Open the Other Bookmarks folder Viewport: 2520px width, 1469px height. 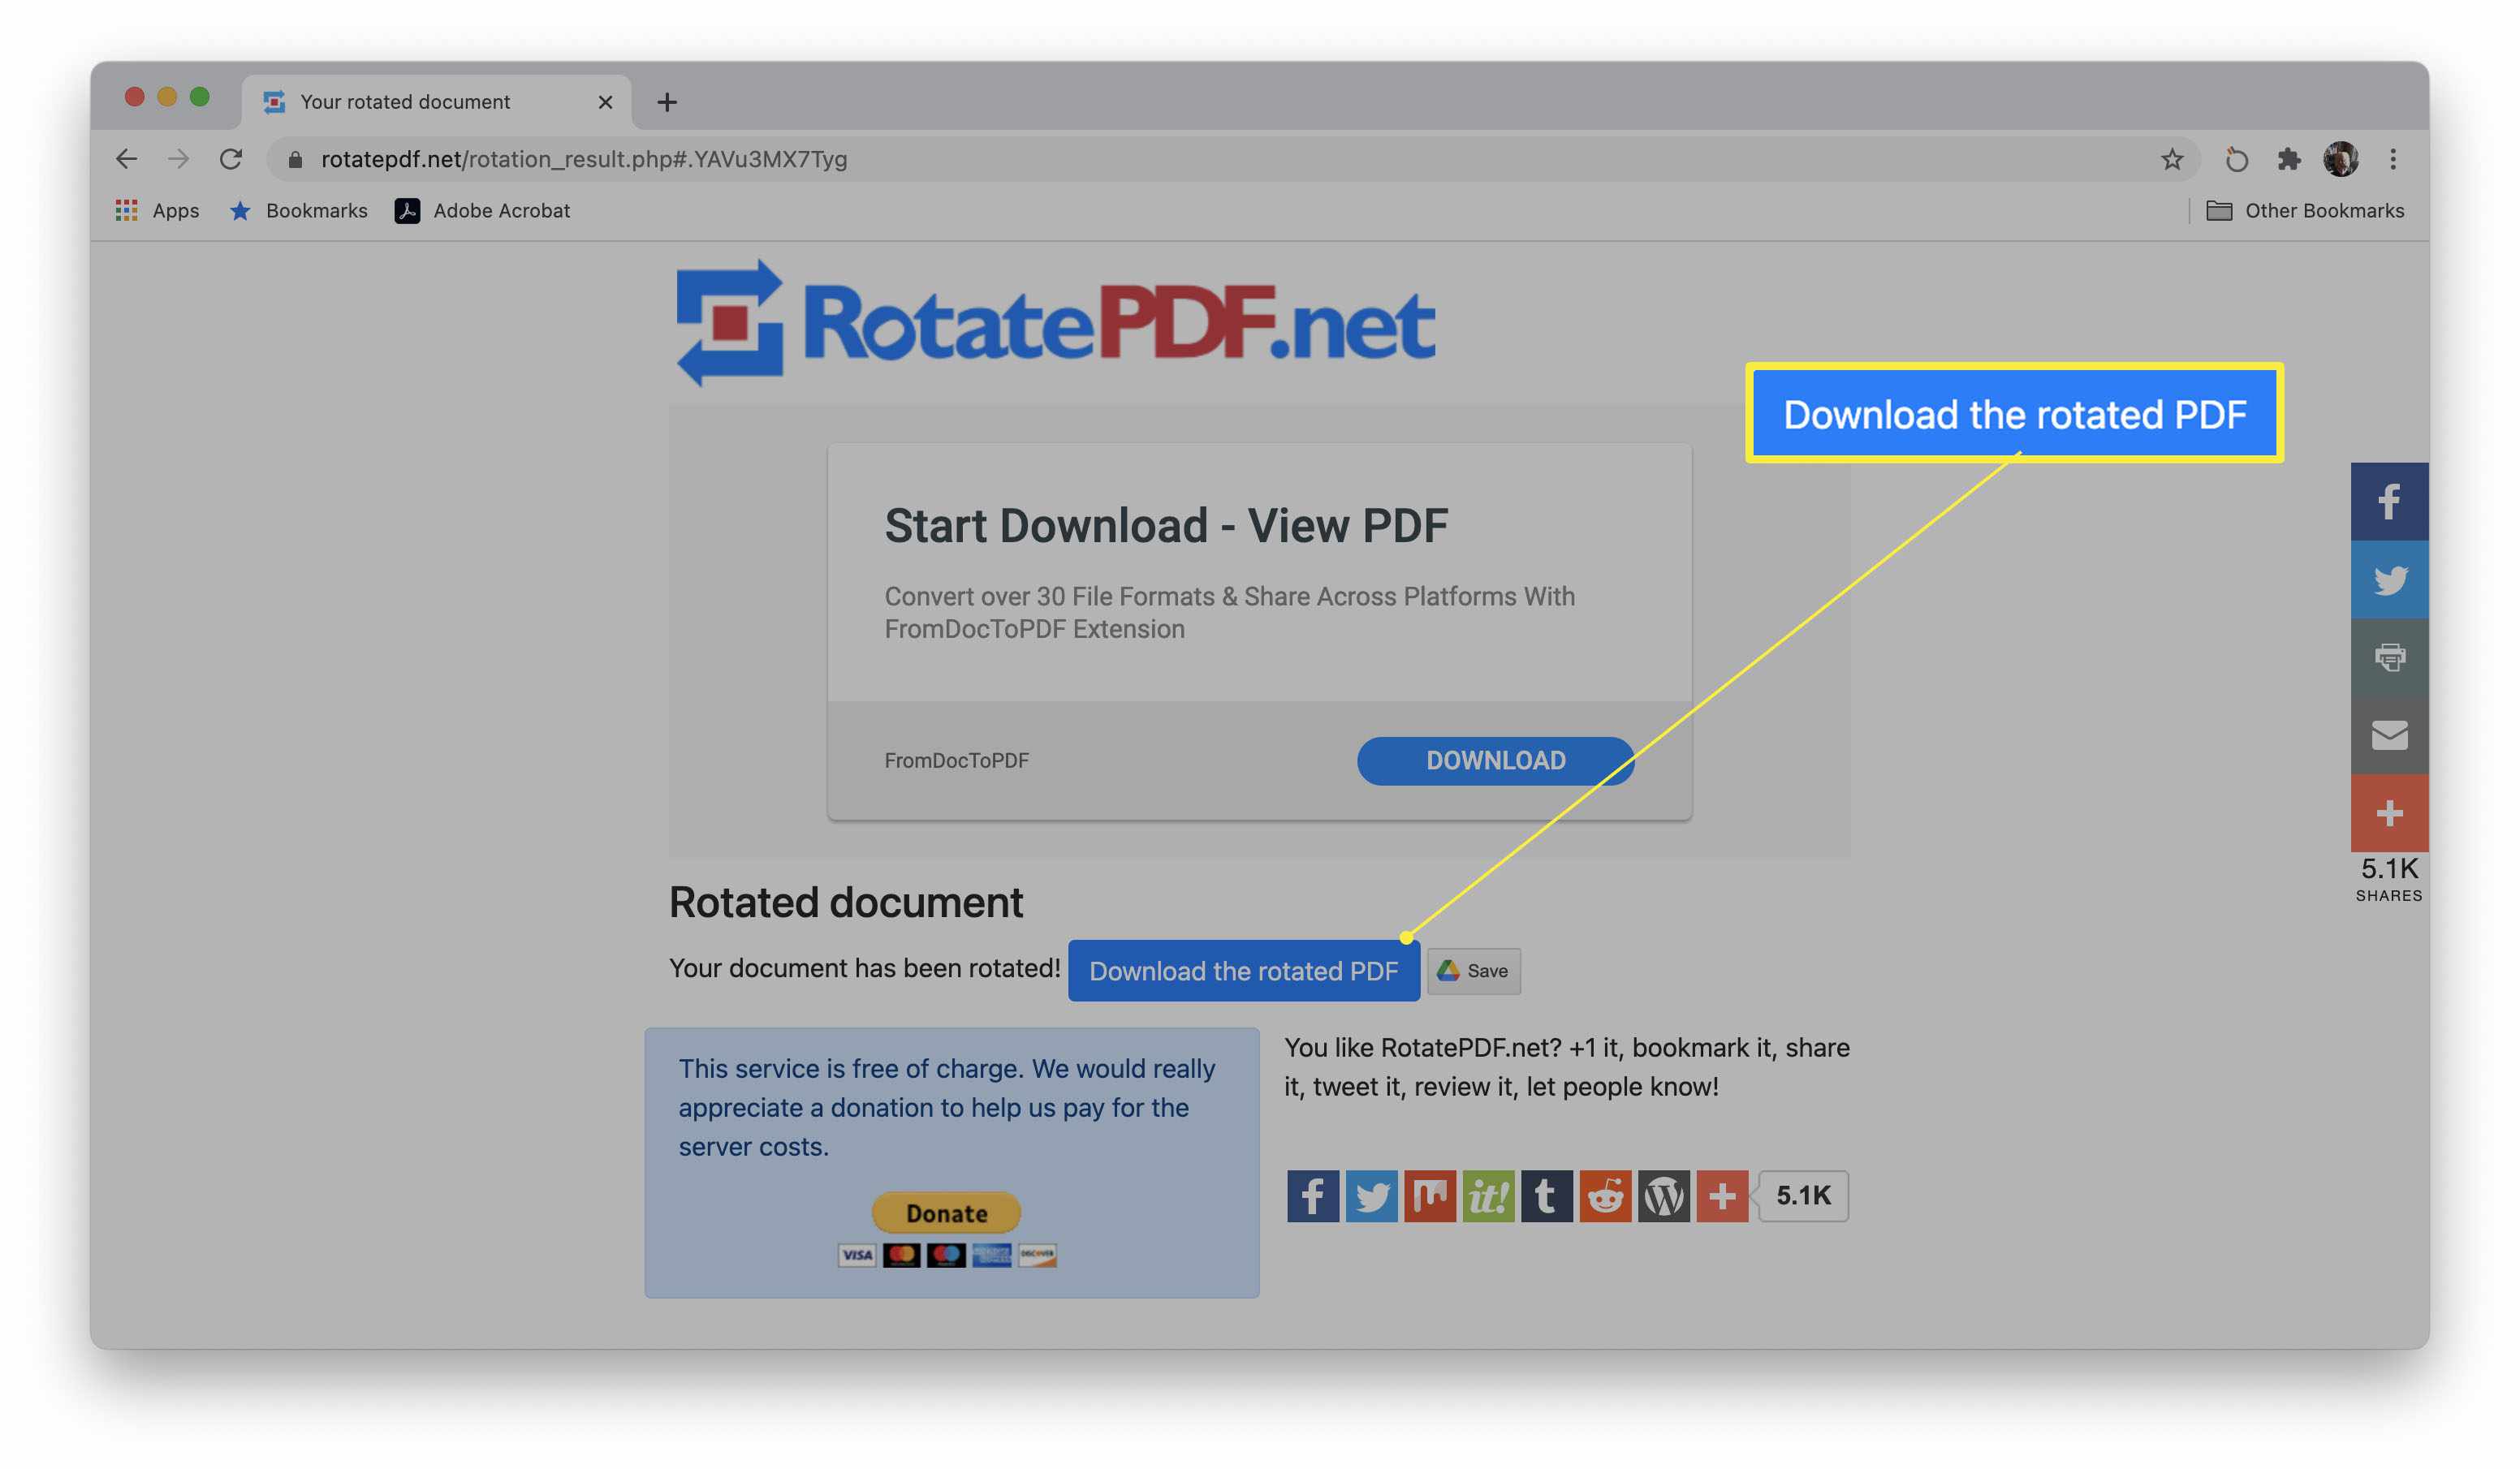tap(2305, 211)
